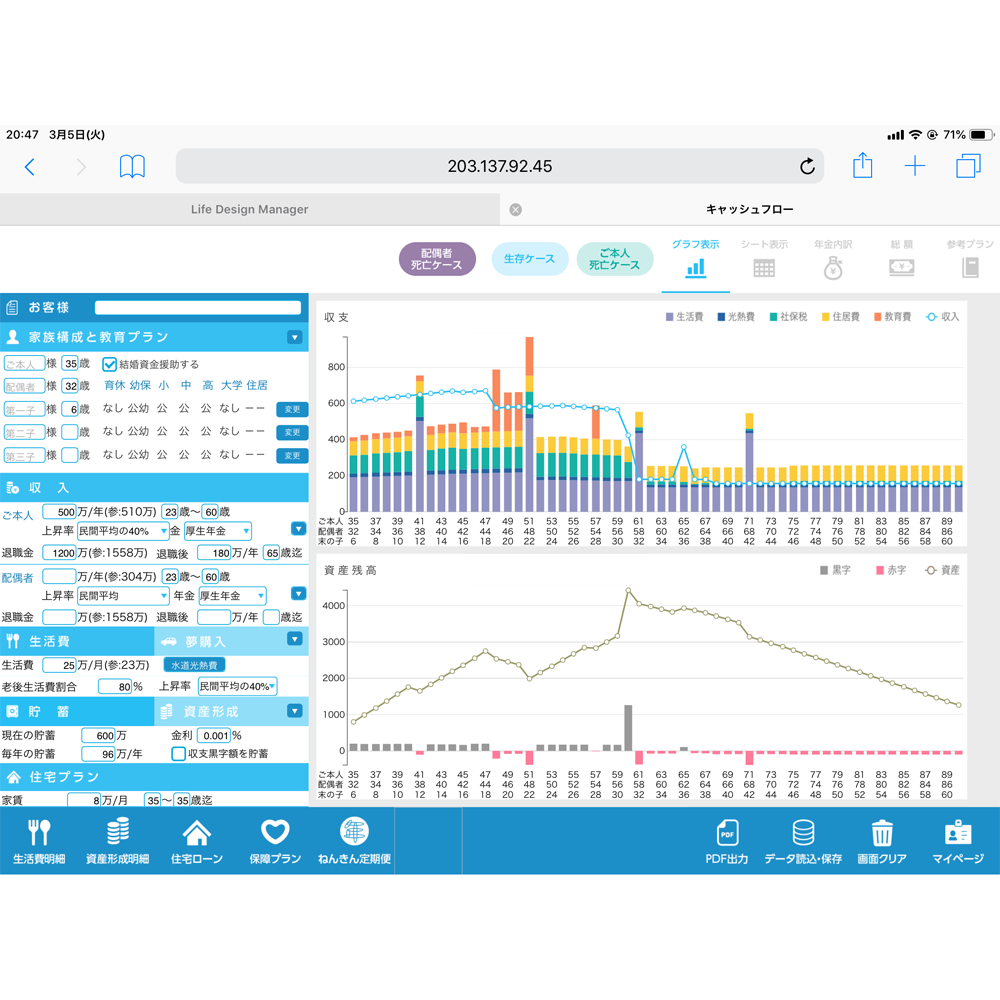Switch to 夢購入 panel tab
The image size is (1000, 1000).
tap(205, 641)
